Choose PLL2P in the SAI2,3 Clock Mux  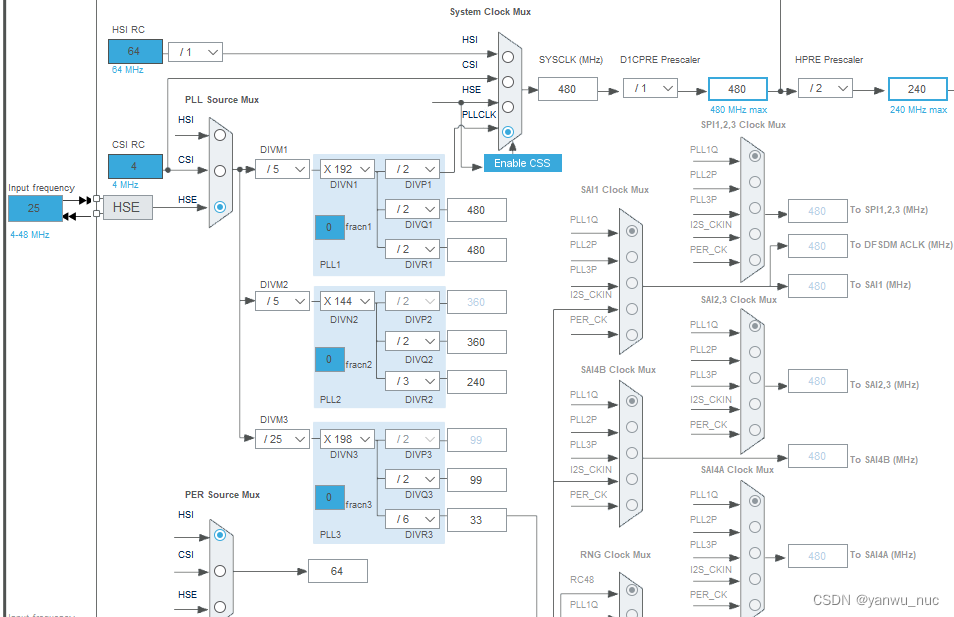pyautogui.click(x=755, y=352)
